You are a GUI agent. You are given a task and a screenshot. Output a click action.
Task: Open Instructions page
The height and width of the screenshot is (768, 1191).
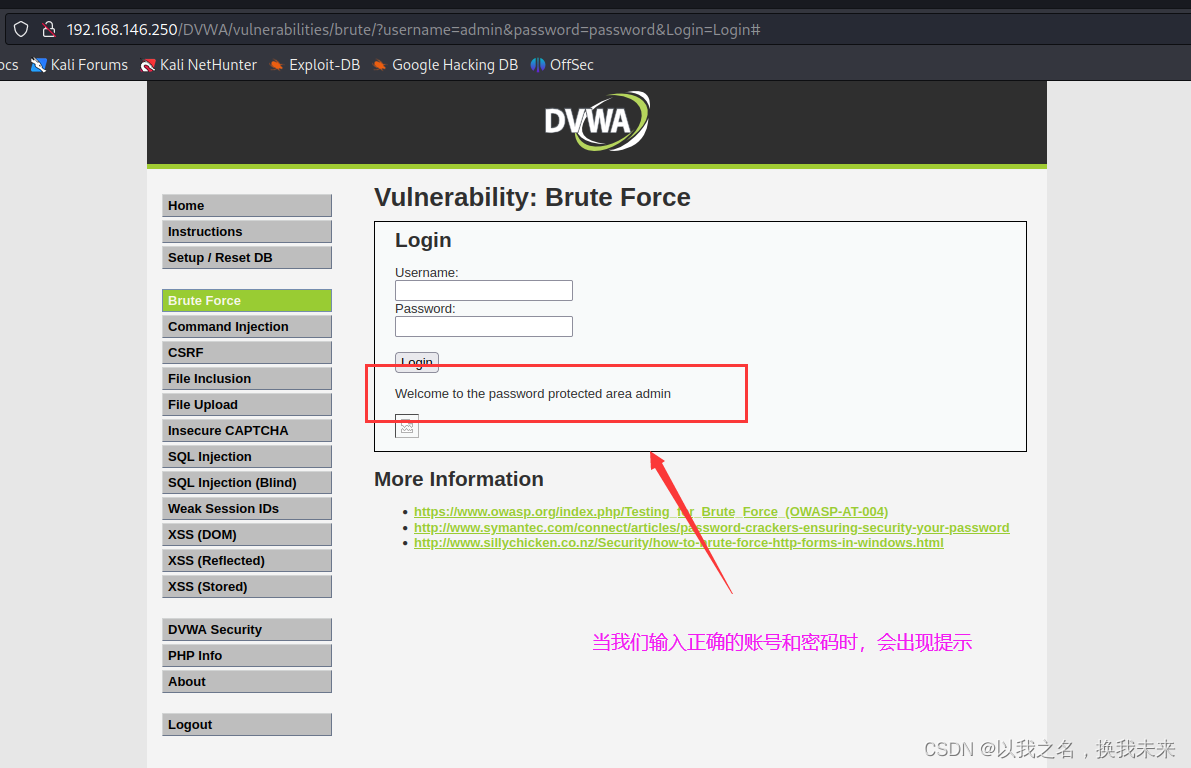(247, 232)
